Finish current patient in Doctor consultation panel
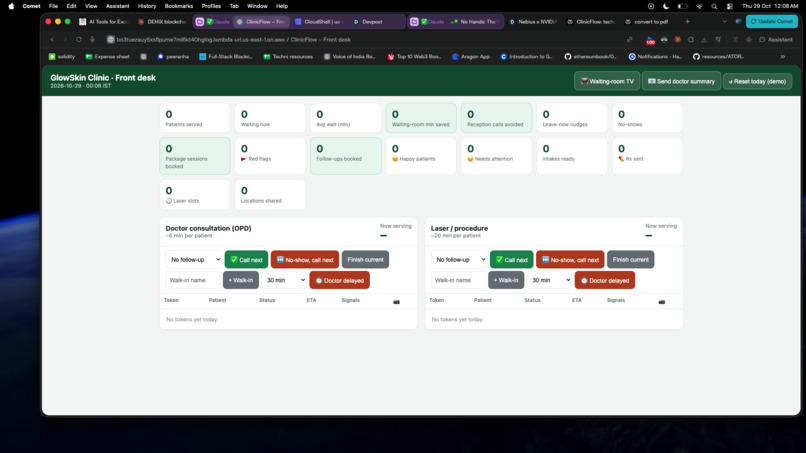Screen dimensions: 806x453 (x=365, y=260)
